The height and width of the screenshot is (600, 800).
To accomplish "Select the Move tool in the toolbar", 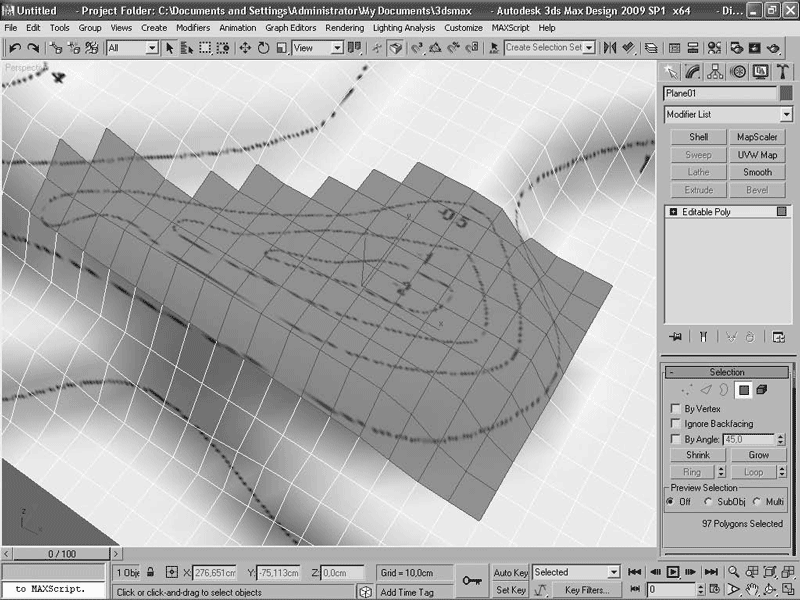I will (246, 47).
